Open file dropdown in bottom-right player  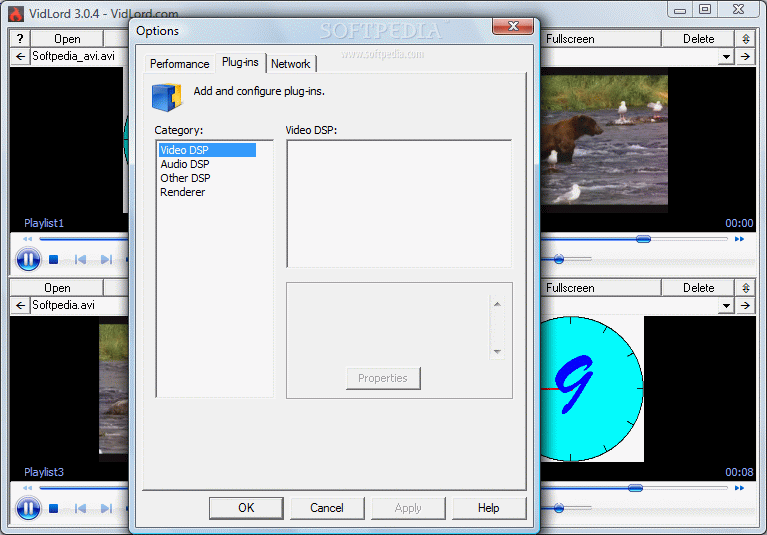726,306
